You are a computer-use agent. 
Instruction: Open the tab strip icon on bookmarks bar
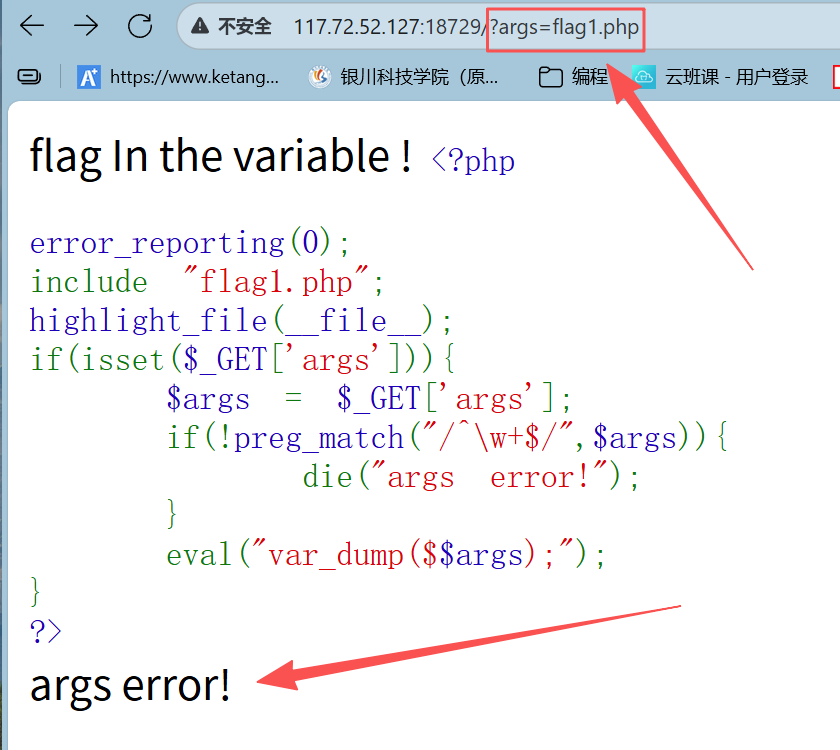(x=29, y=77)
